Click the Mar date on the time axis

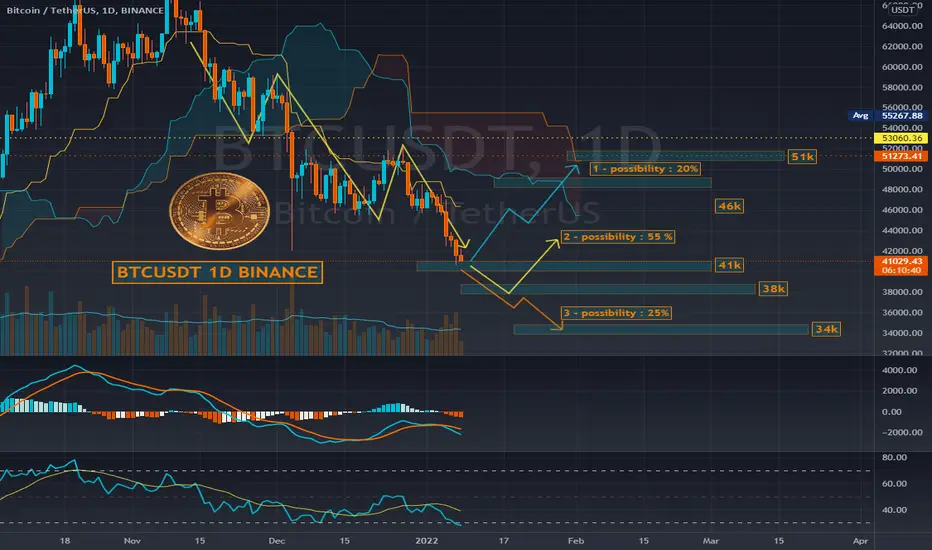tap(711, 540)
